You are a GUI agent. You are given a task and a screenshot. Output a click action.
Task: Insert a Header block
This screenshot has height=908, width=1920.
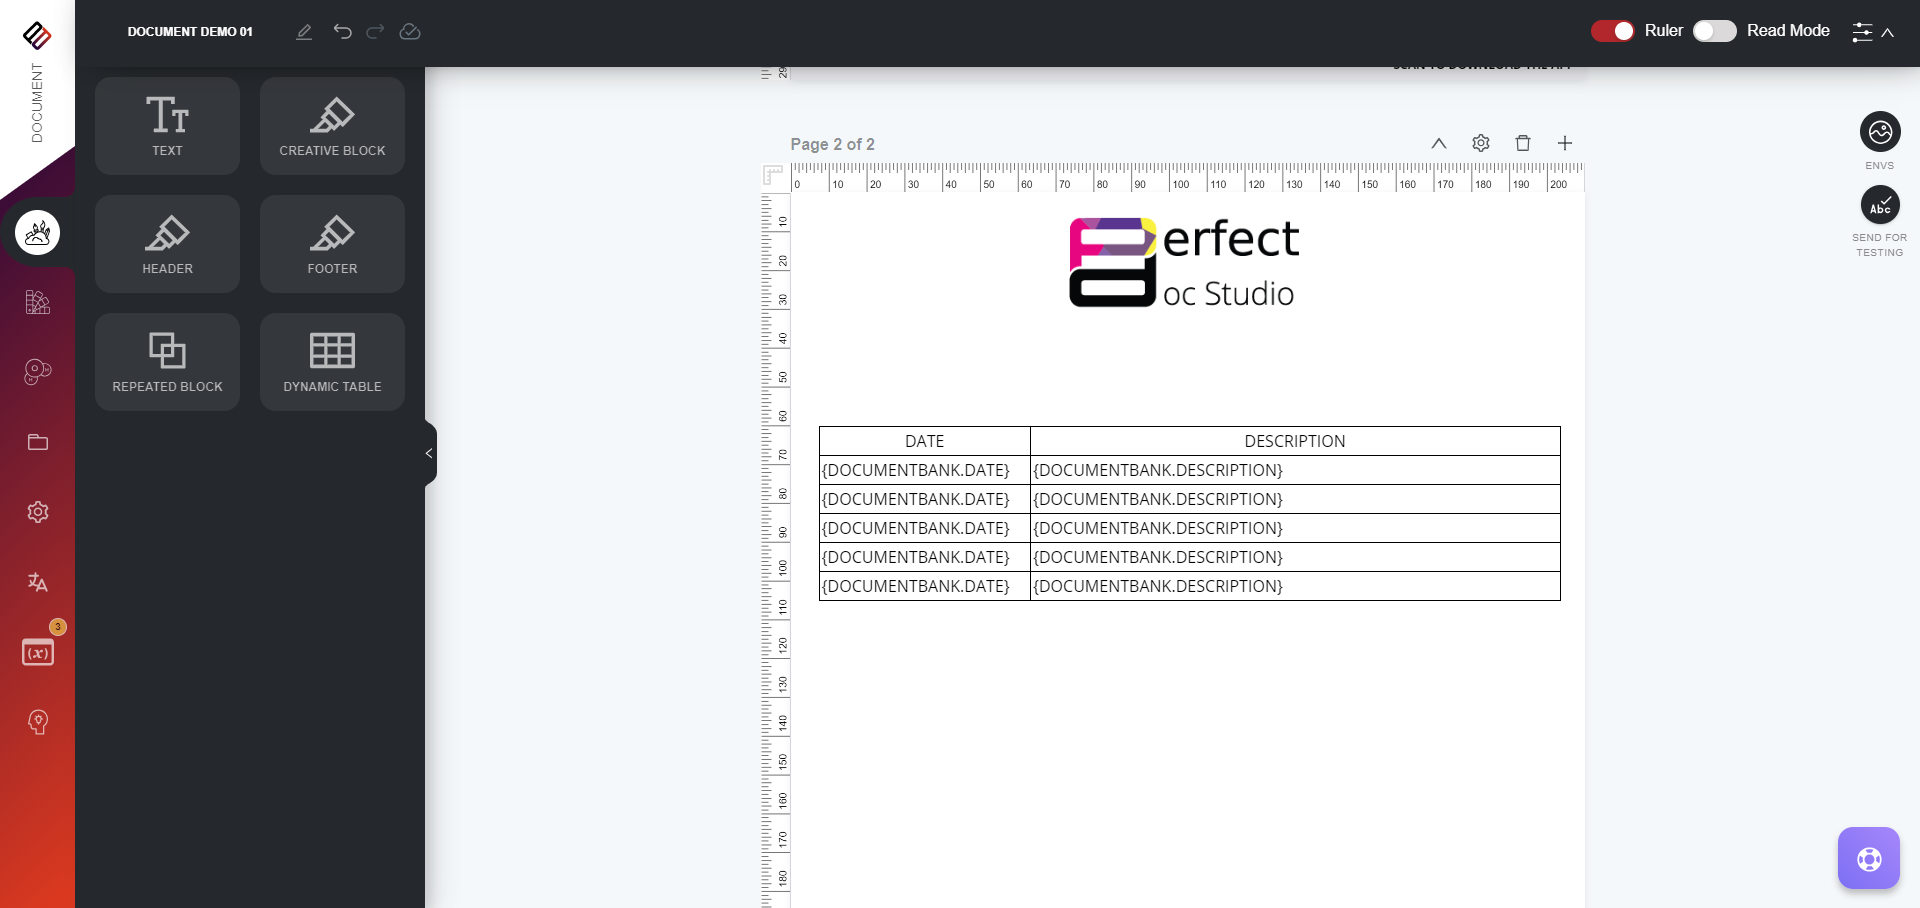(167, 244)
